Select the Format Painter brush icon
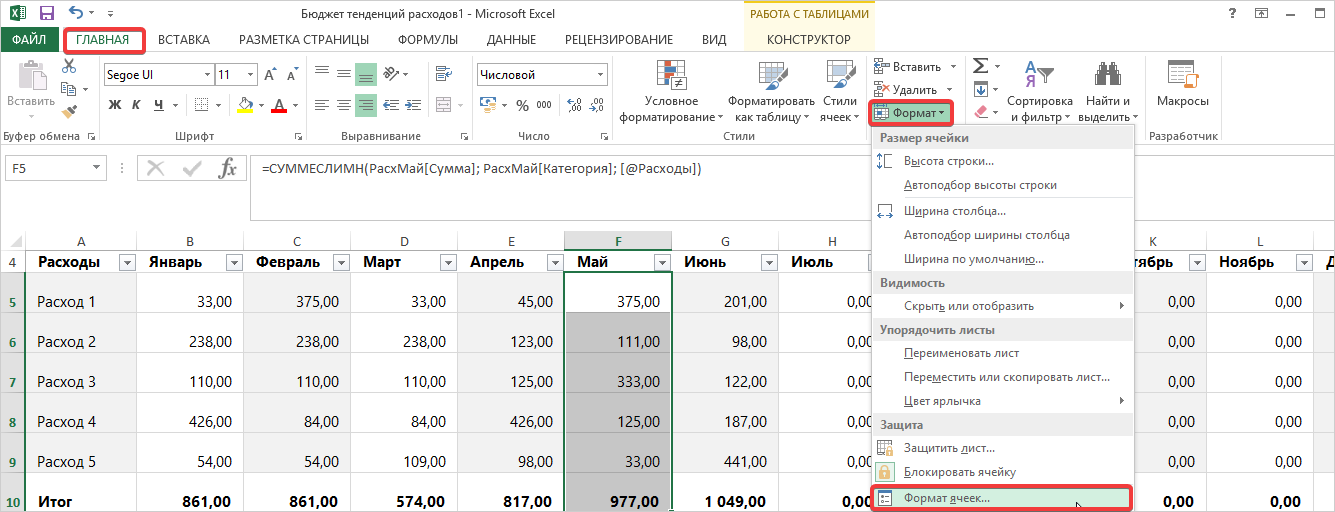This screenshot has height=512, width=1335. click(69, 112)
